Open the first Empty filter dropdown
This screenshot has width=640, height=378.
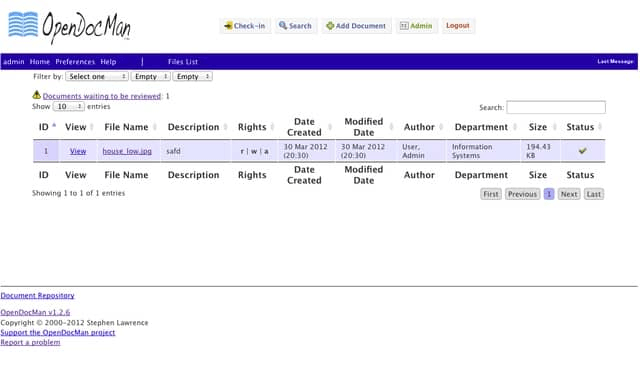pyautogui.click(x=151, y=76)
